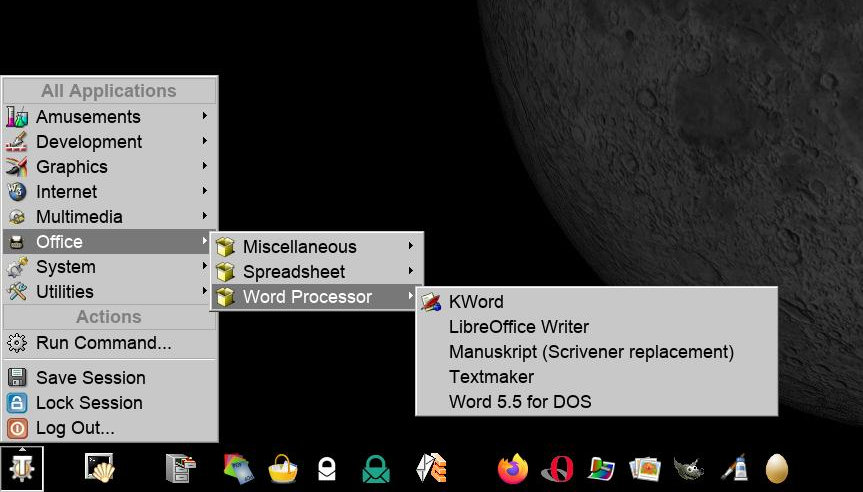Image resolution: width=863 pixels, height=492 pixels.
Task: Choose Run Command... from Actions
Action: (x=110, y=343)
